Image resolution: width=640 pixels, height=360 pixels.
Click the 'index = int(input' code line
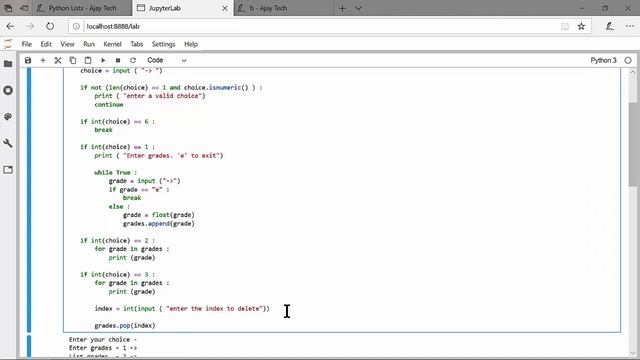(182, 309)
